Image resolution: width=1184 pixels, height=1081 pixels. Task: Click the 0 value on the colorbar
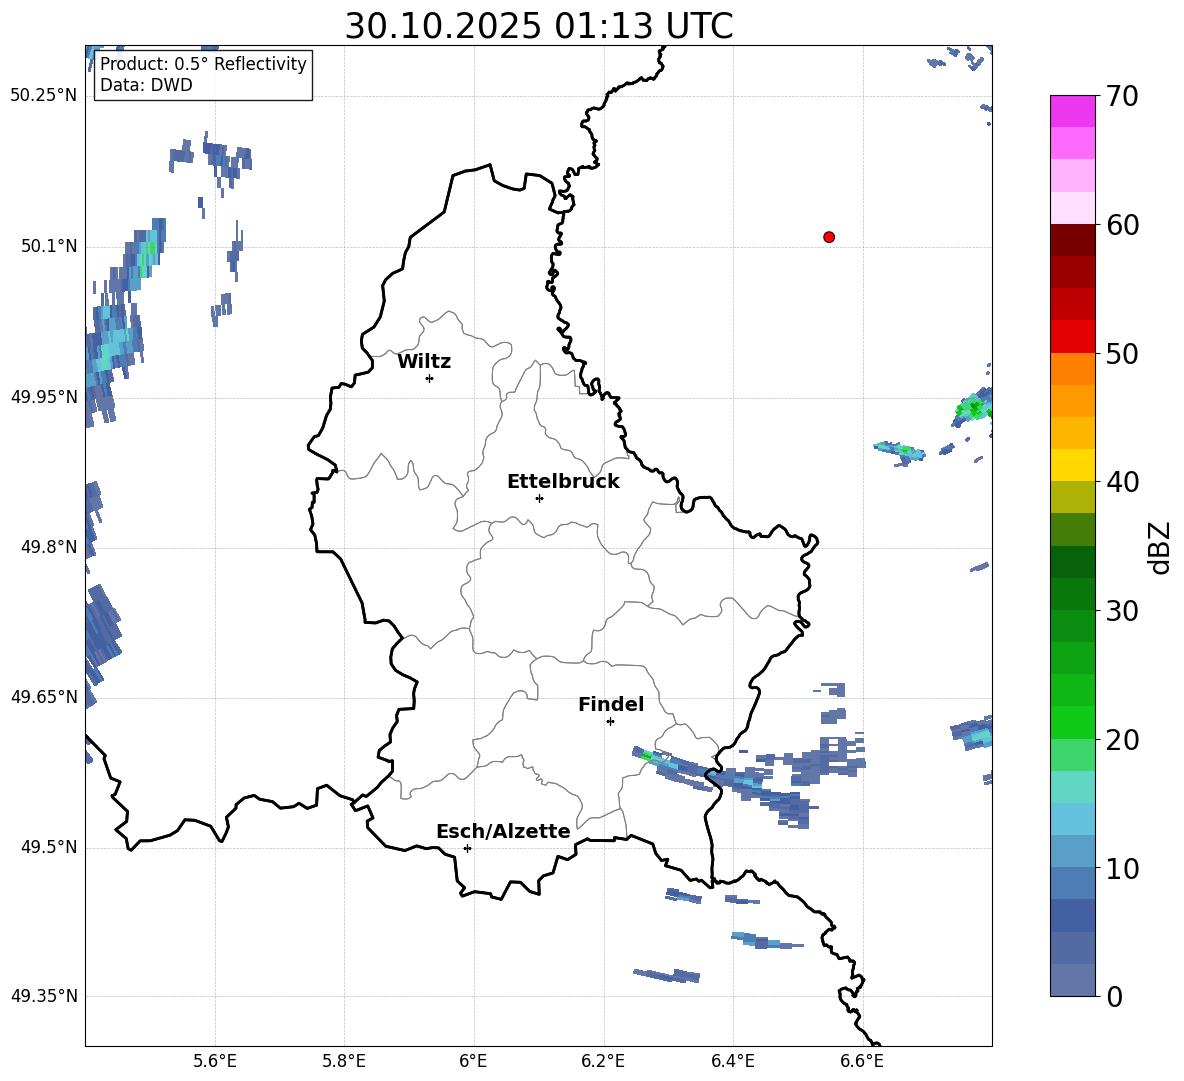point(1114,996)
